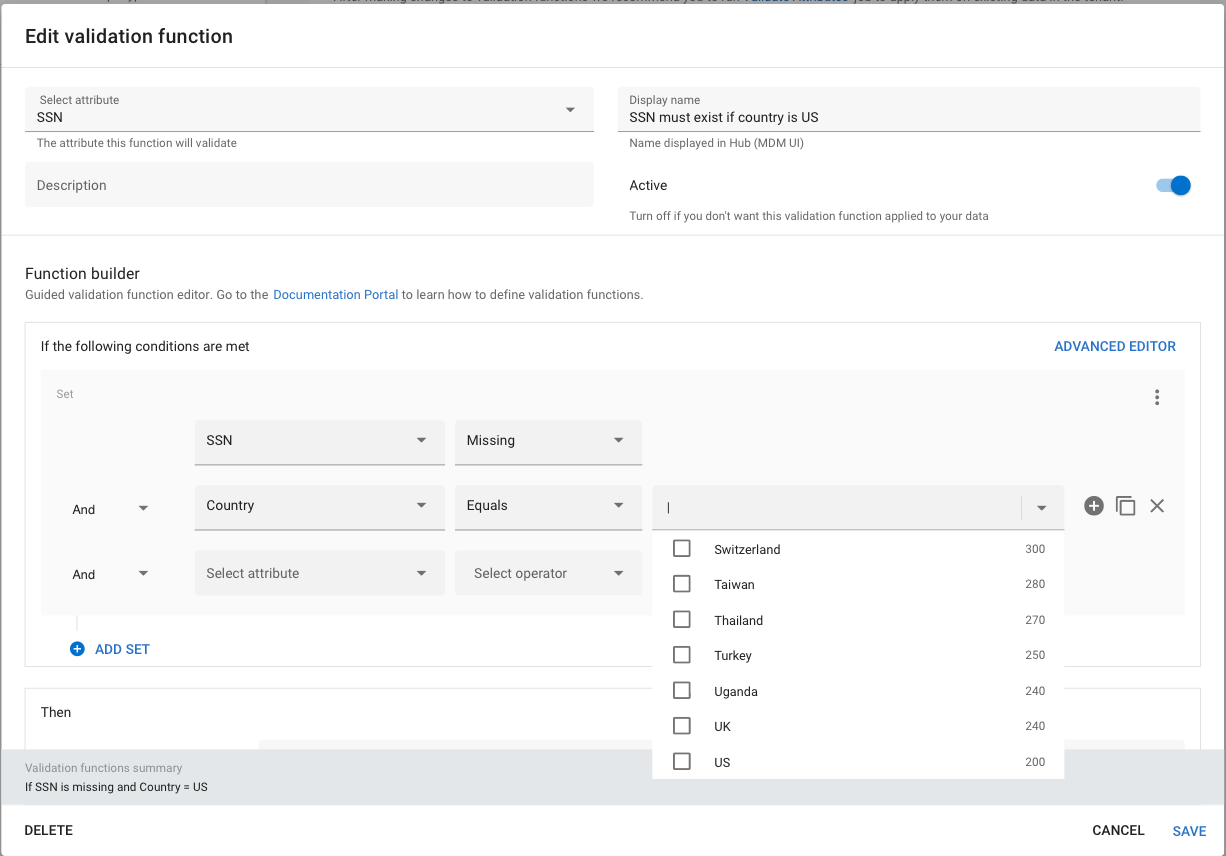The image size is (1226, 856).
Task: Delete this validation function
Action: pos(49,830)
